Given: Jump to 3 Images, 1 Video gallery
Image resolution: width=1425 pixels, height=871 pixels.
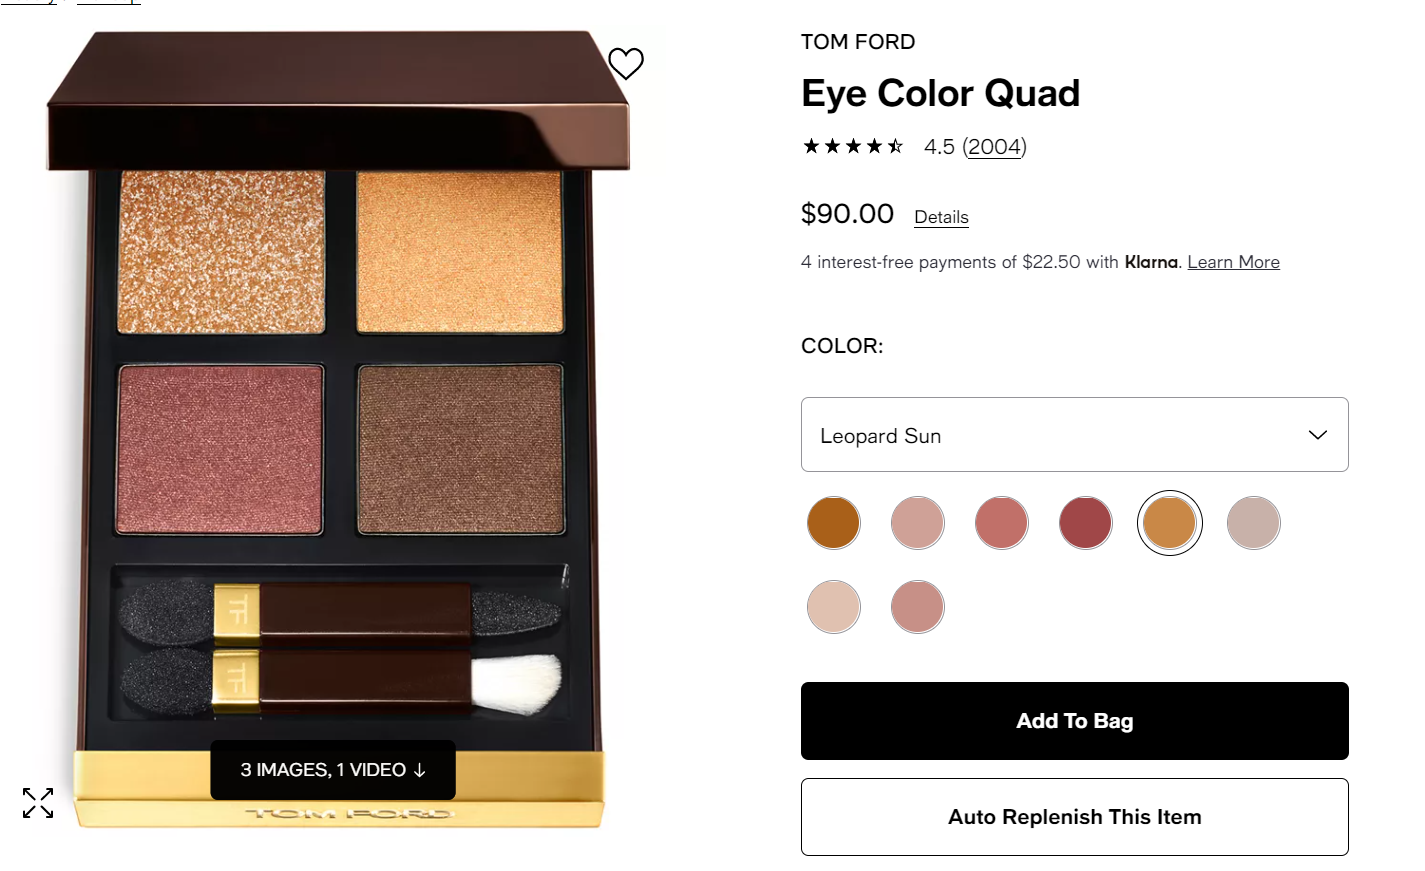Looking at the screenshot, I should point(333,770).
